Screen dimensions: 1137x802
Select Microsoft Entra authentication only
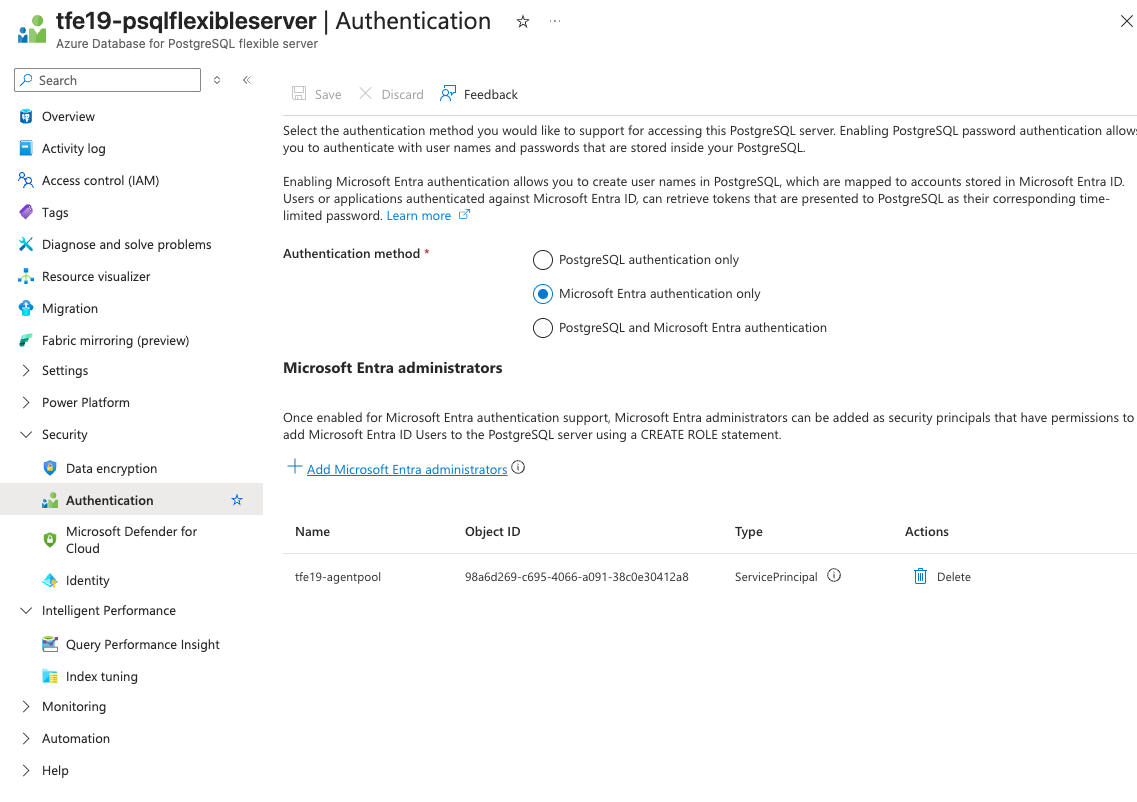click(x=543, y=294)
